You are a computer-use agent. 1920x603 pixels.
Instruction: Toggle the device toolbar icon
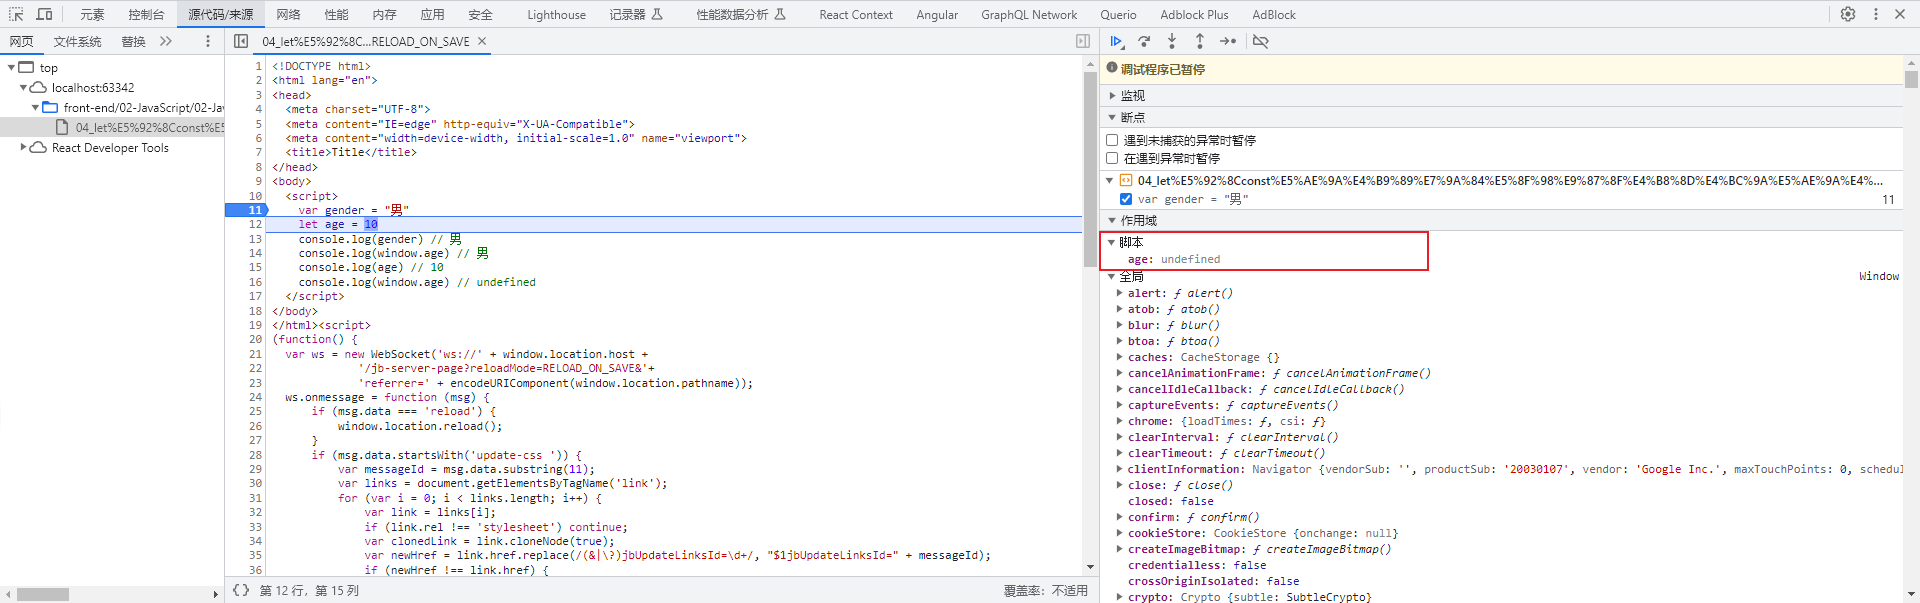pos(44,14)
